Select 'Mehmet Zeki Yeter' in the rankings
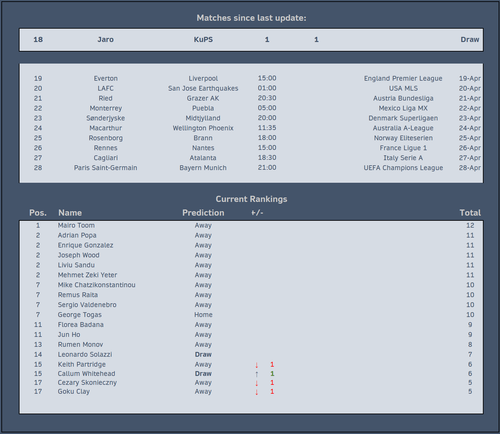 point(87,275)
